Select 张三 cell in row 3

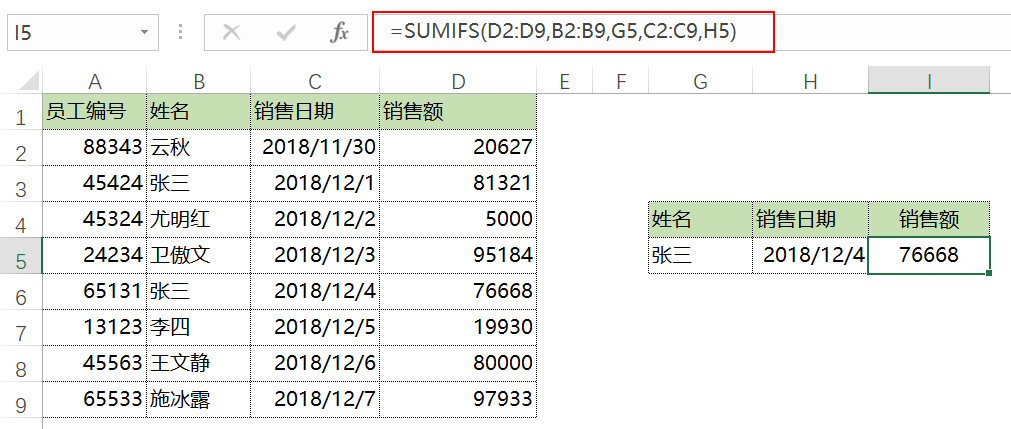click(x=199, y=184)
